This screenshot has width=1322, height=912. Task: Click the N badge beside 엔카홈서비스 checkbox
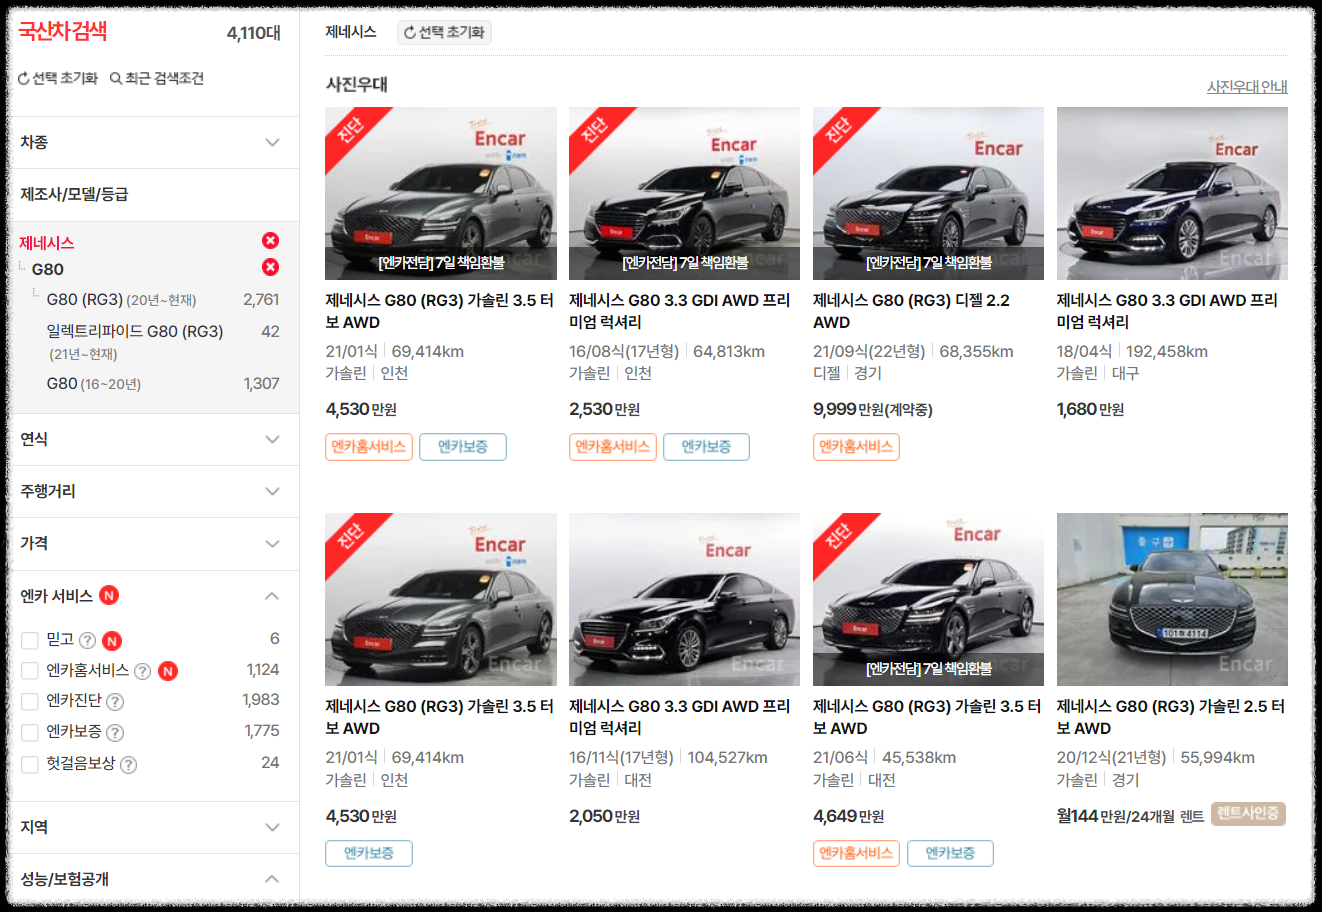(168, 671)
